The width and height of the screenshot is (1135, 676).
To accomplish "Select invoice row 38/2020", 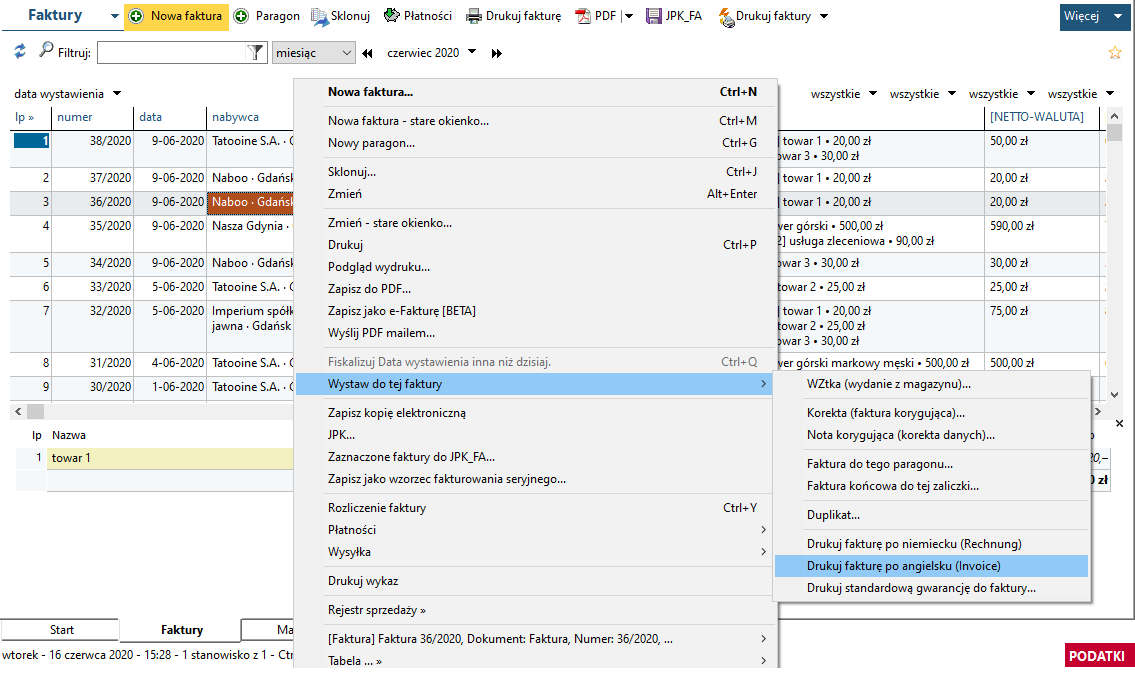I will [x=110, y=141].
